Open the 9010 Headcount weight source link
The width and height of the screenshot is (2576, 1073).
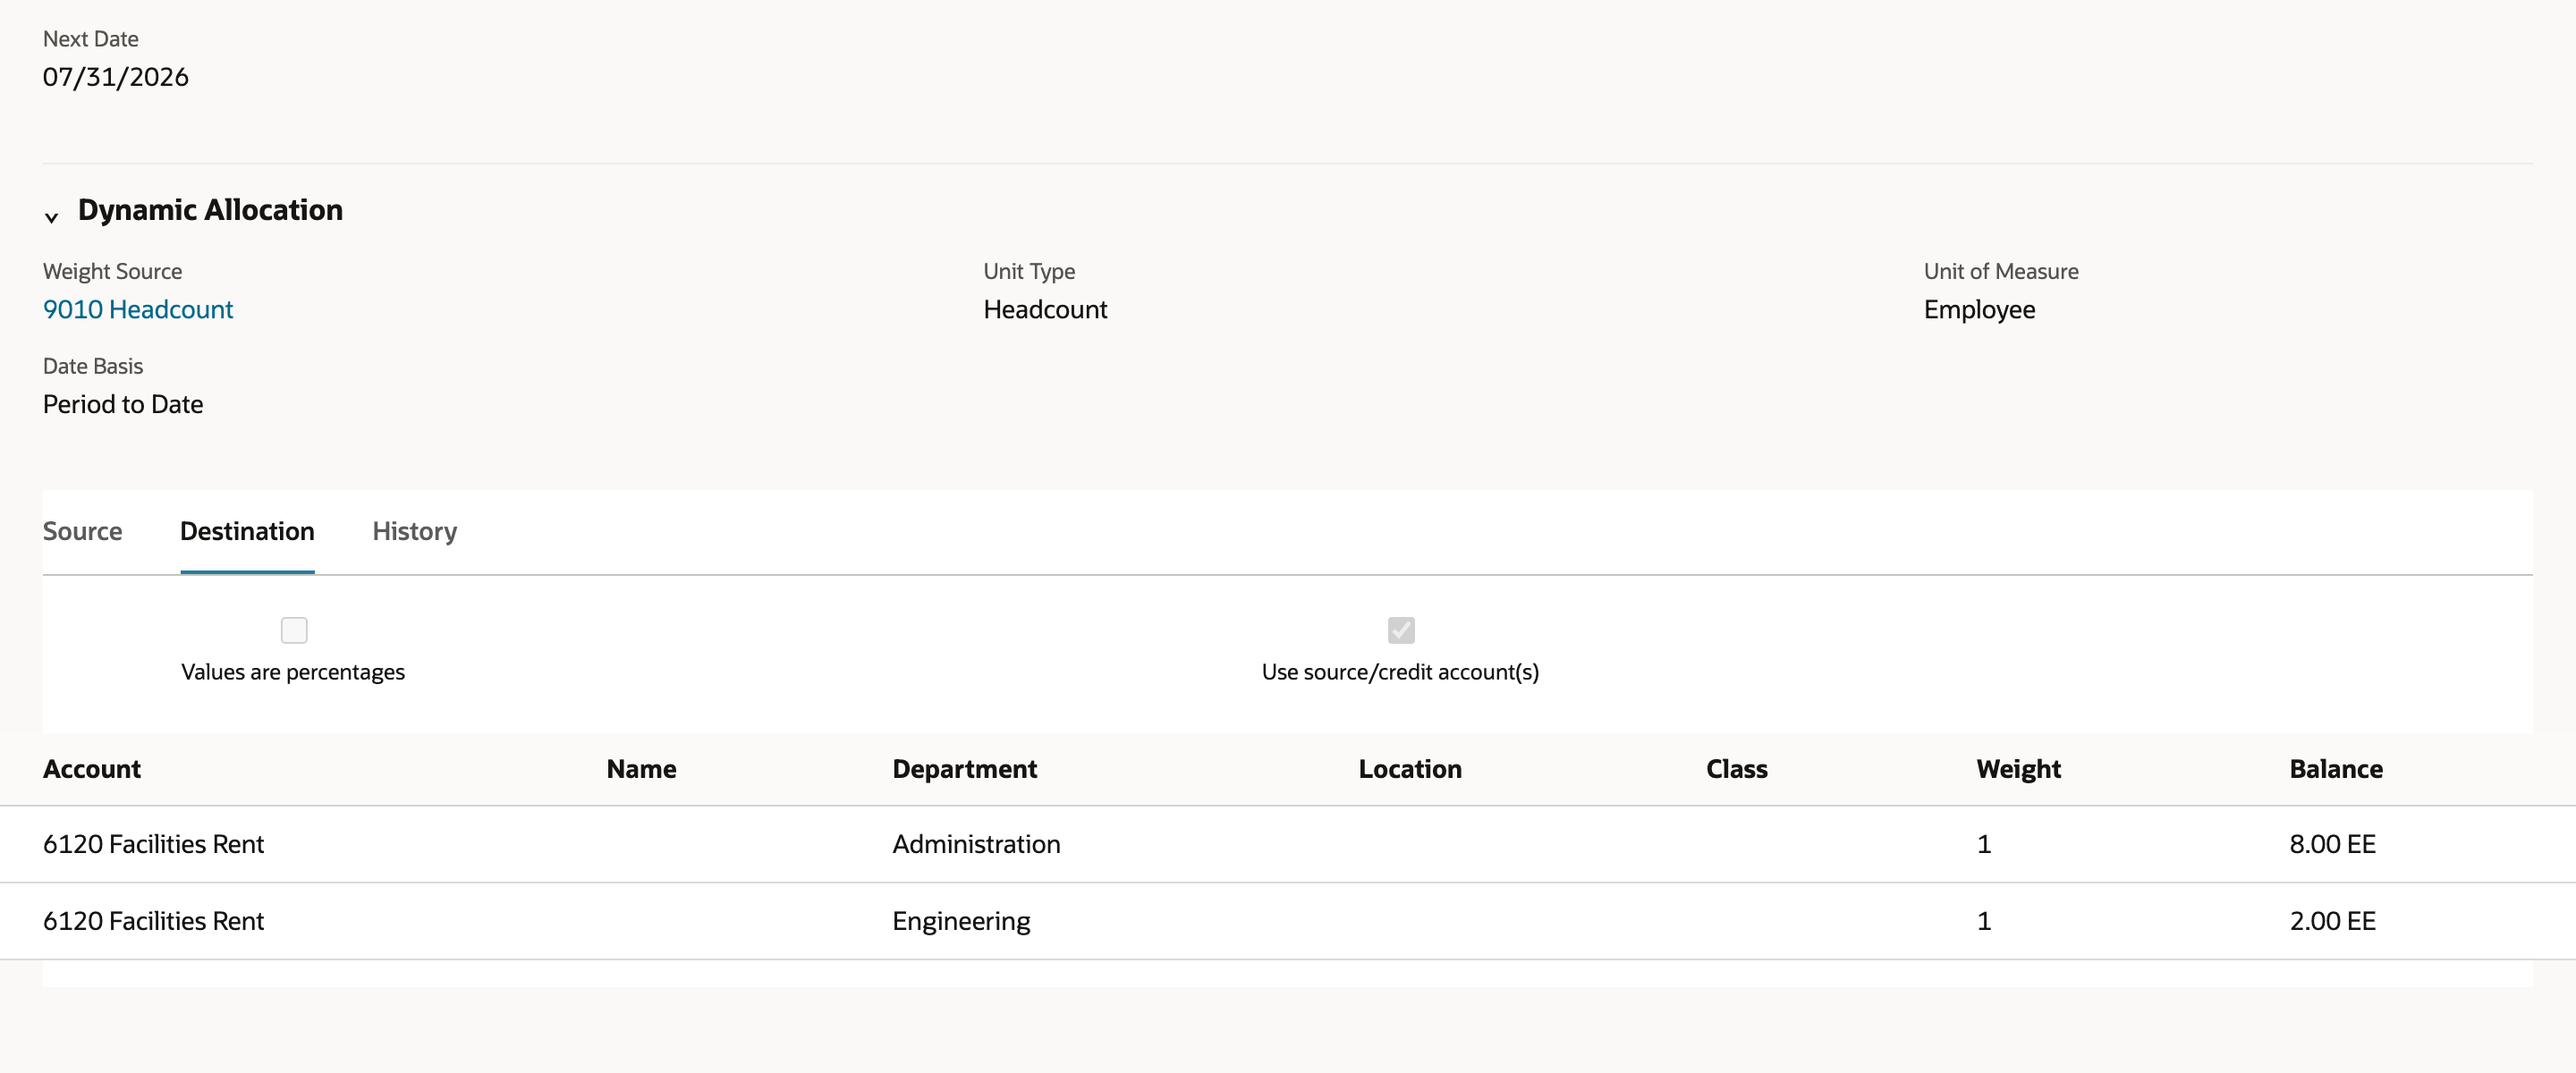tap(138, 309)
